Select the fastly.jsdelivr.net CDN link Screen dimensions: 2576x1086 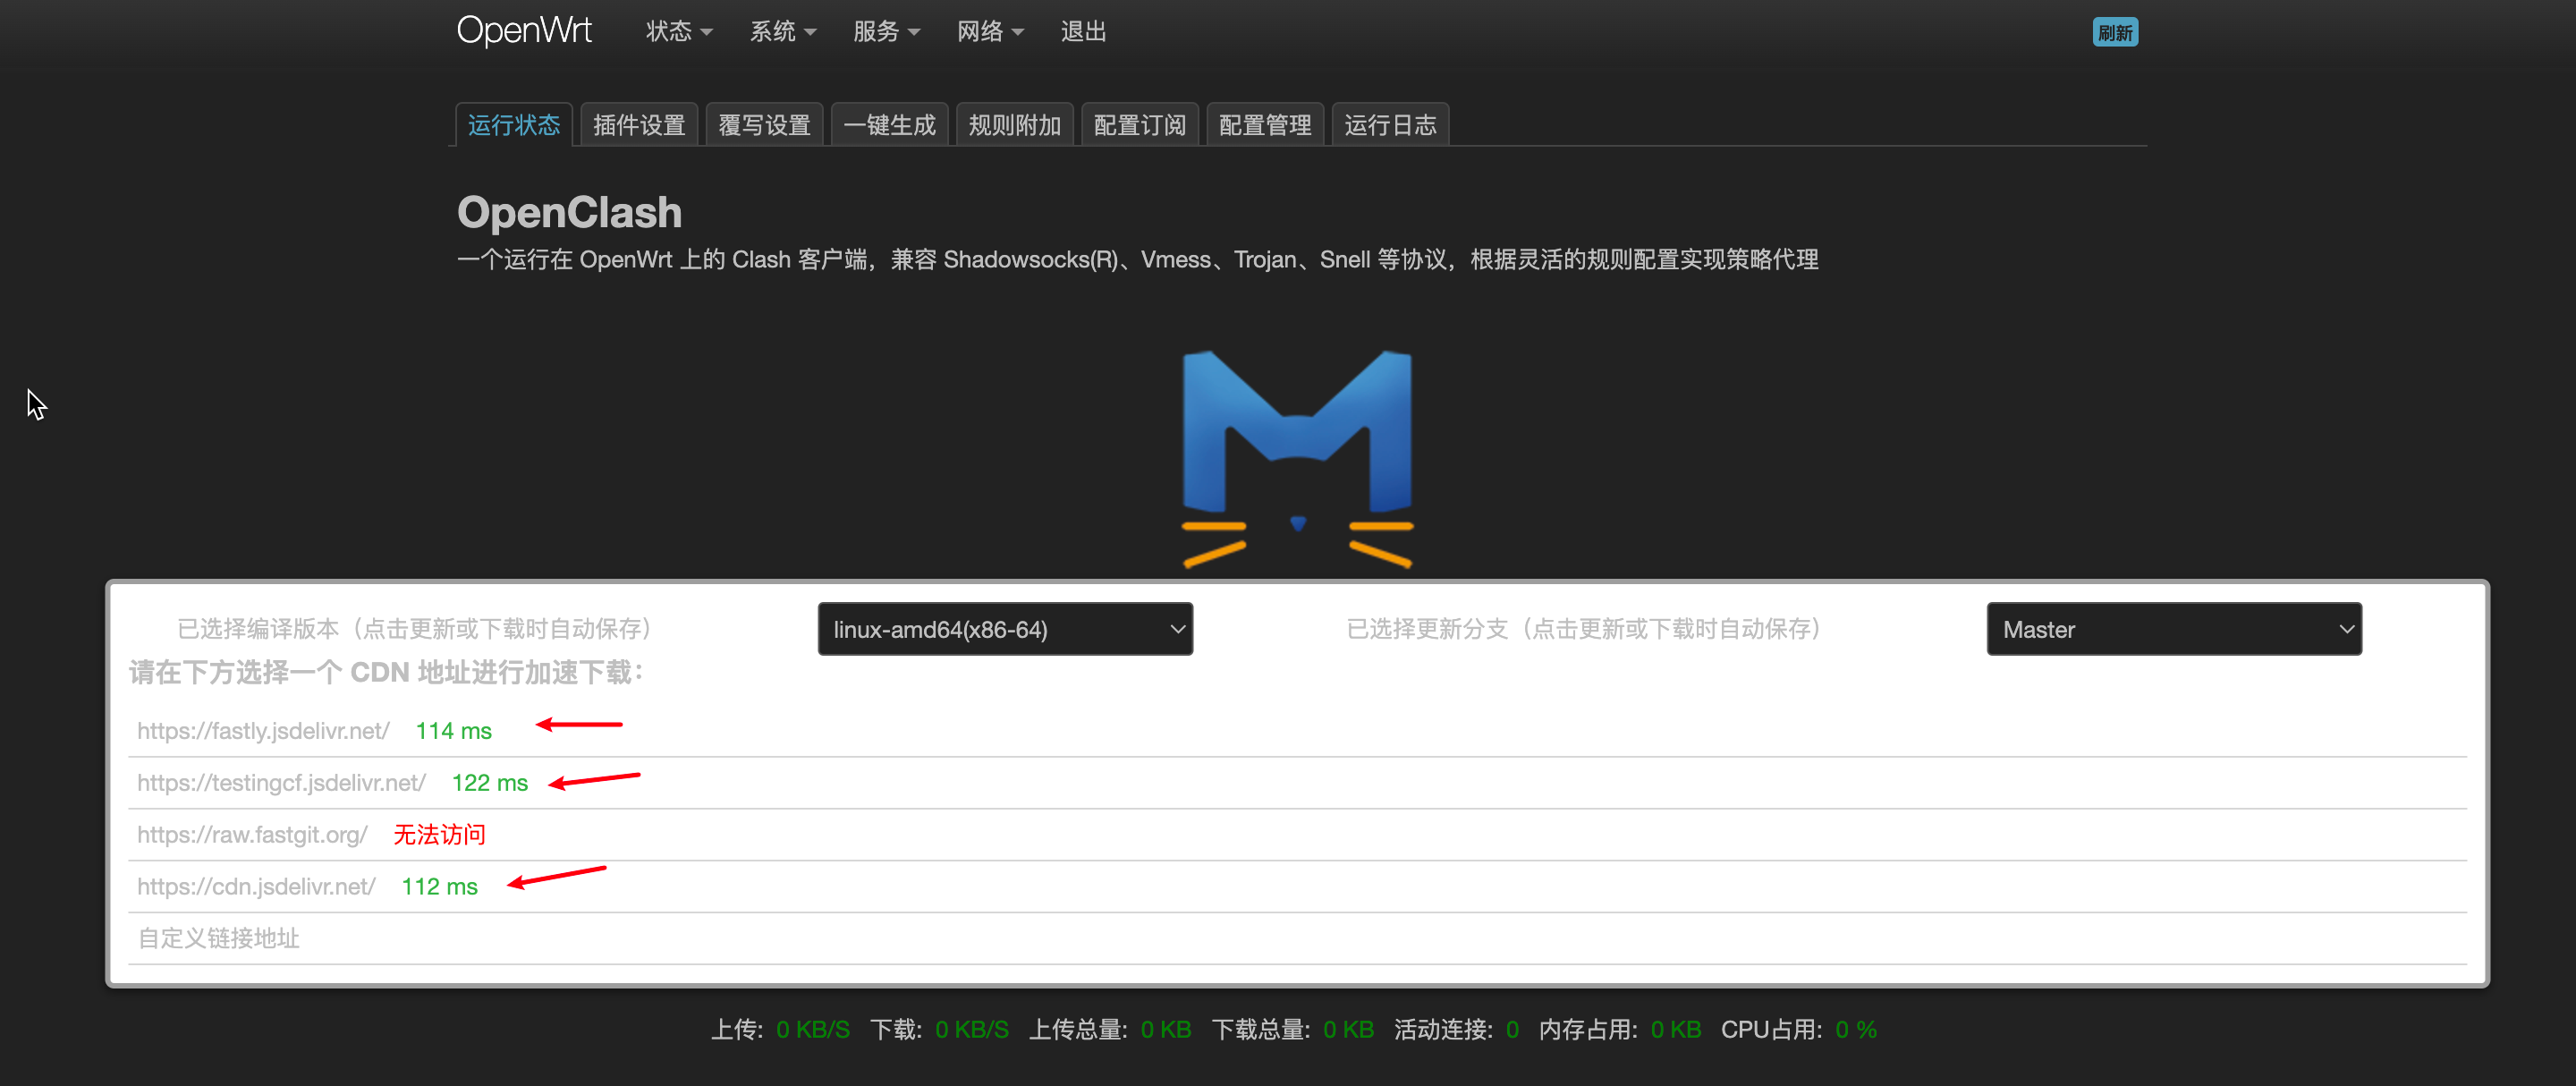coord(263,730)
